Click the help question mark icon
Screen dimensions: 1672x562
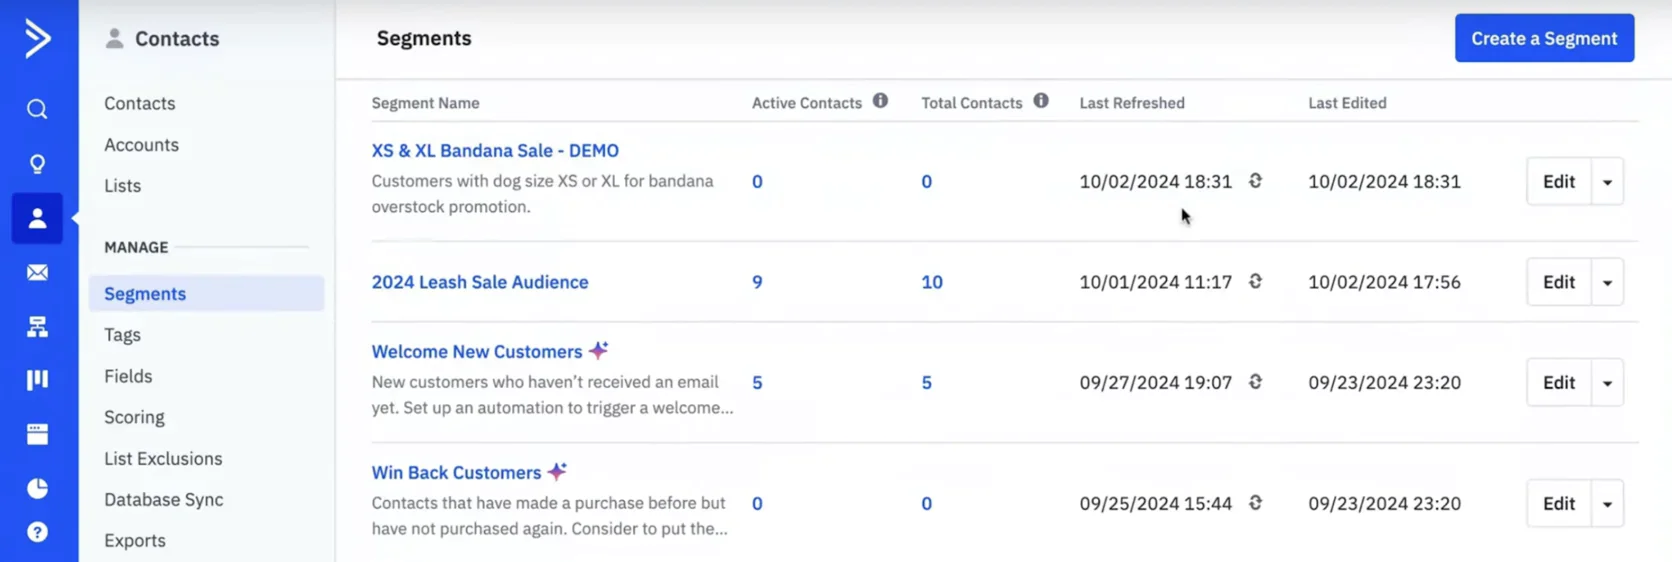coord(37,532)
